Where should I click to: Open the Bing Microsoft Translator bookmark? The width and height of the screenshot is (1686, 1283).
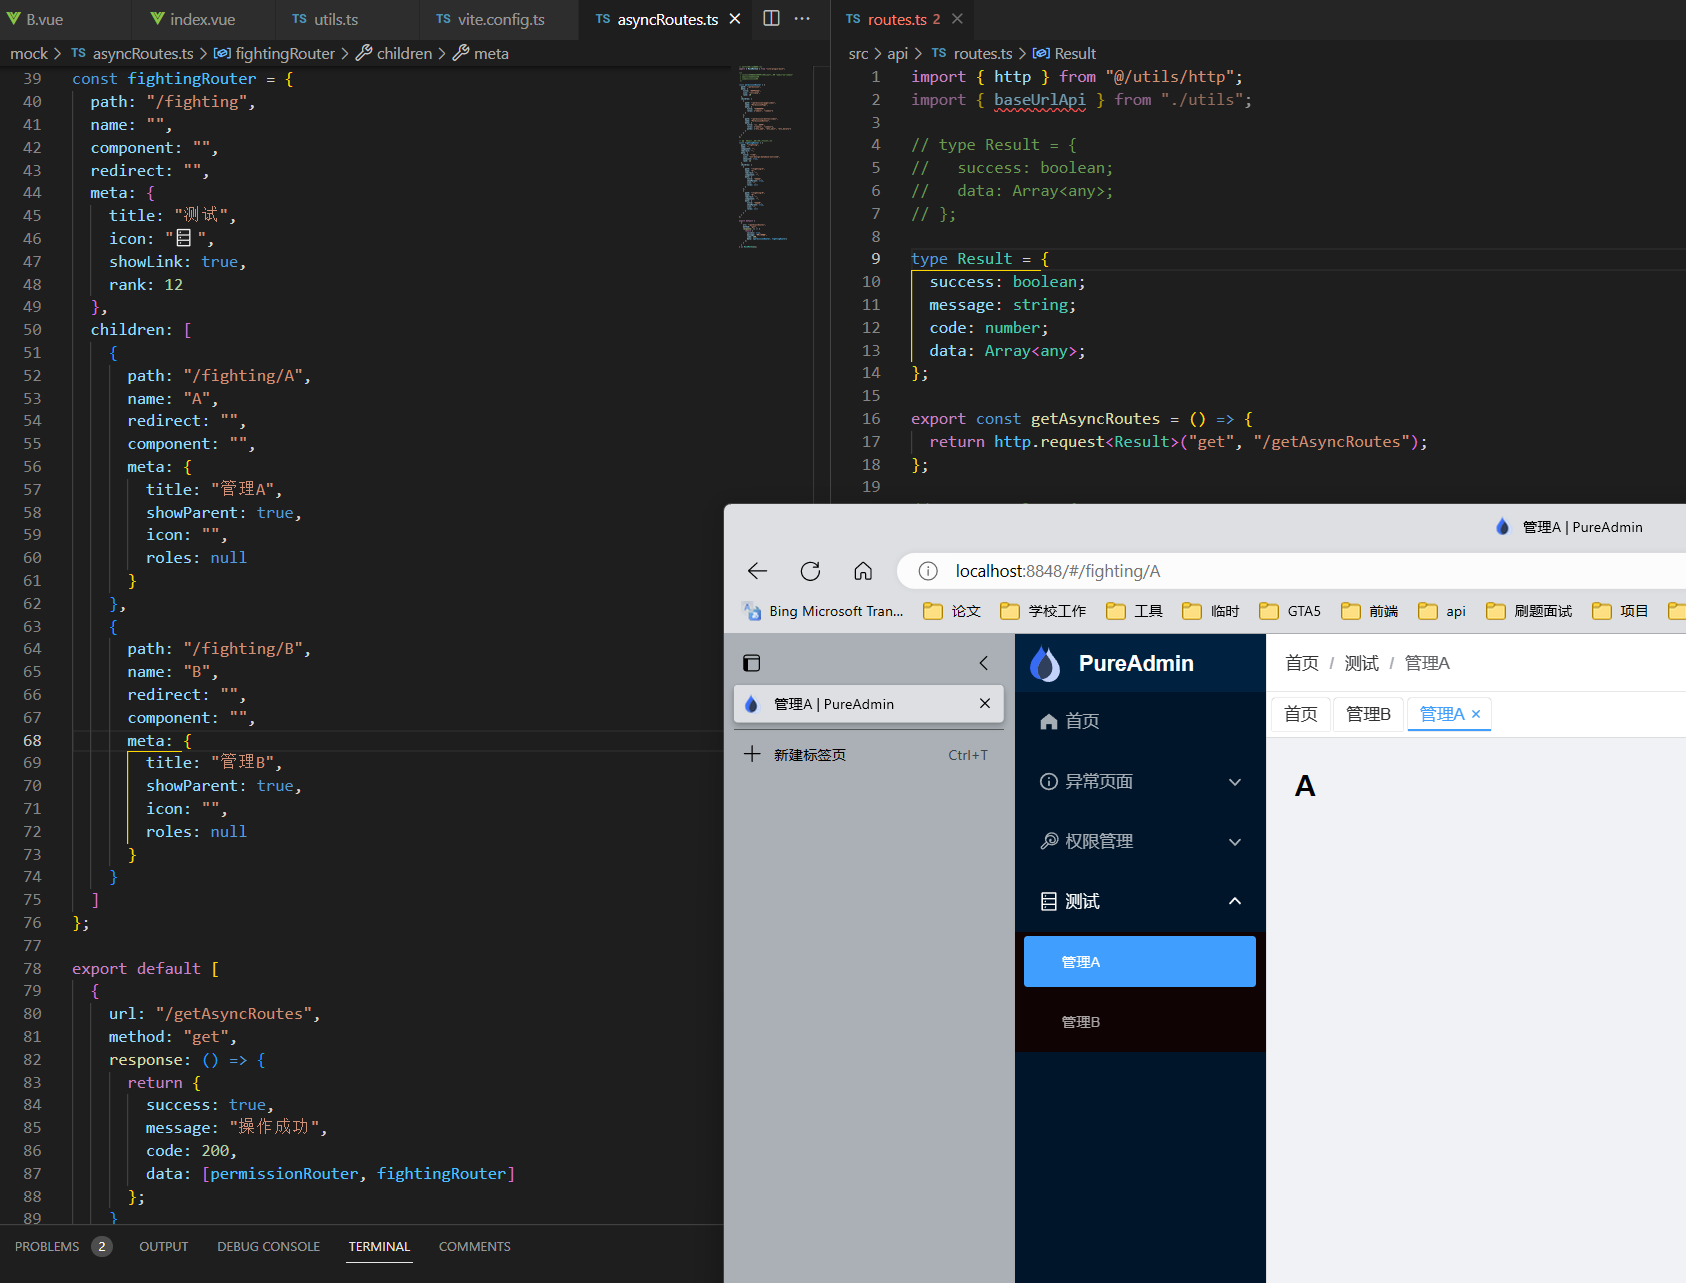(x=822, y=611)
